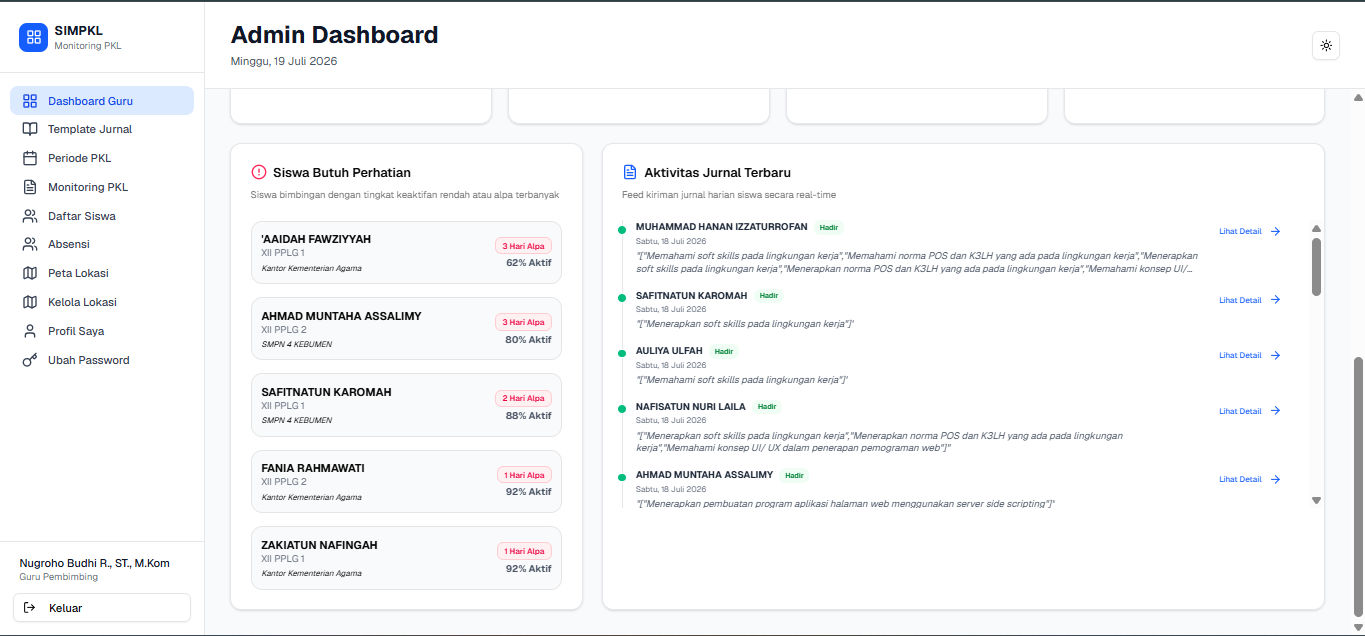Click the Periode PKL calendar icon
1365x636 pixels.
[30, 158]
